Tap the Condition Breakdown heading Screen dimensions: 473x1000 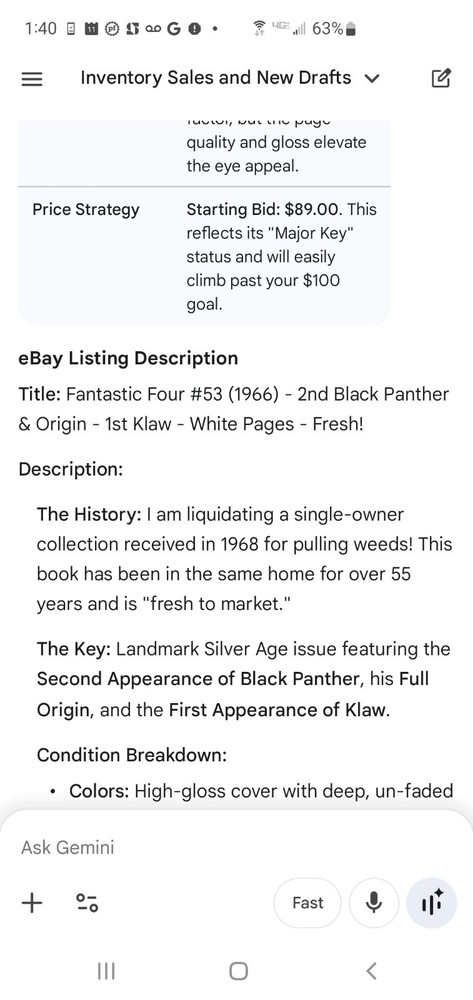point(132,755)
